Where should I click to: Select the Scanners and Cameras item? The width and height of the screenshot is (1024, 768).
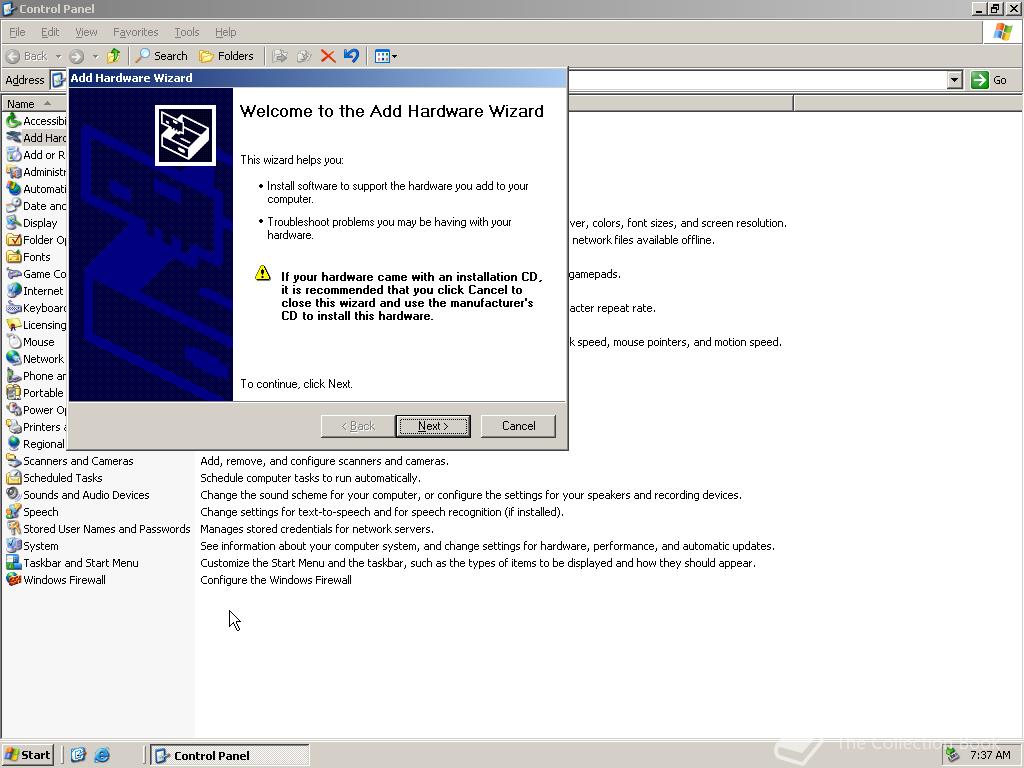pos(70,460)
